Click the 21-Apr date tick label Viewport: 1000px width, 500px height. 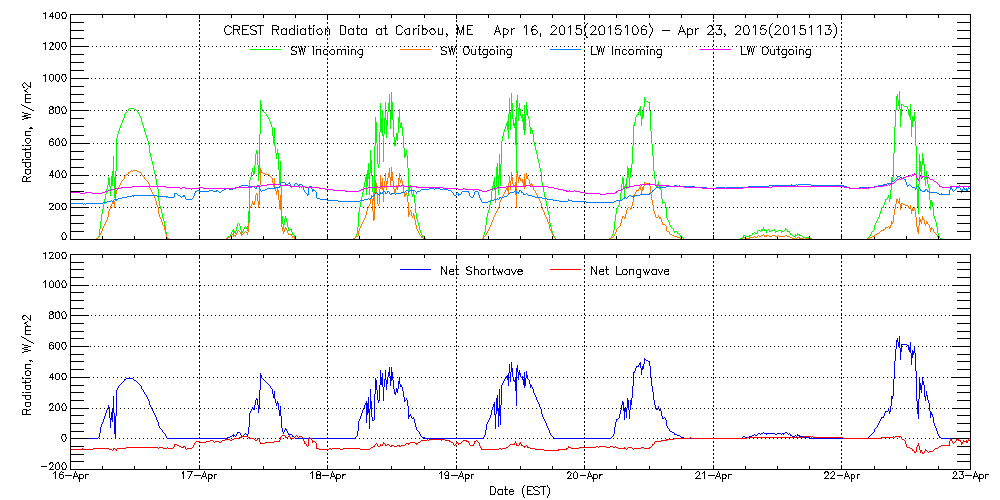(x=713, y=477)
